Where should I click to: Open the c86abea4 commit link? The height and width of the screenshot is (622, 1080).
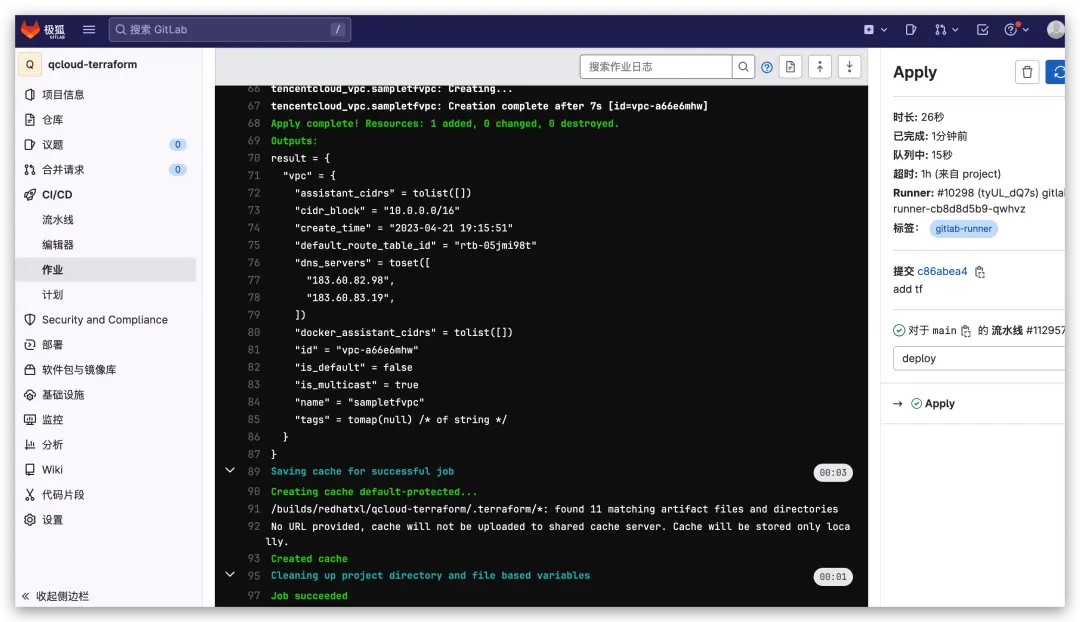[942, 271]
